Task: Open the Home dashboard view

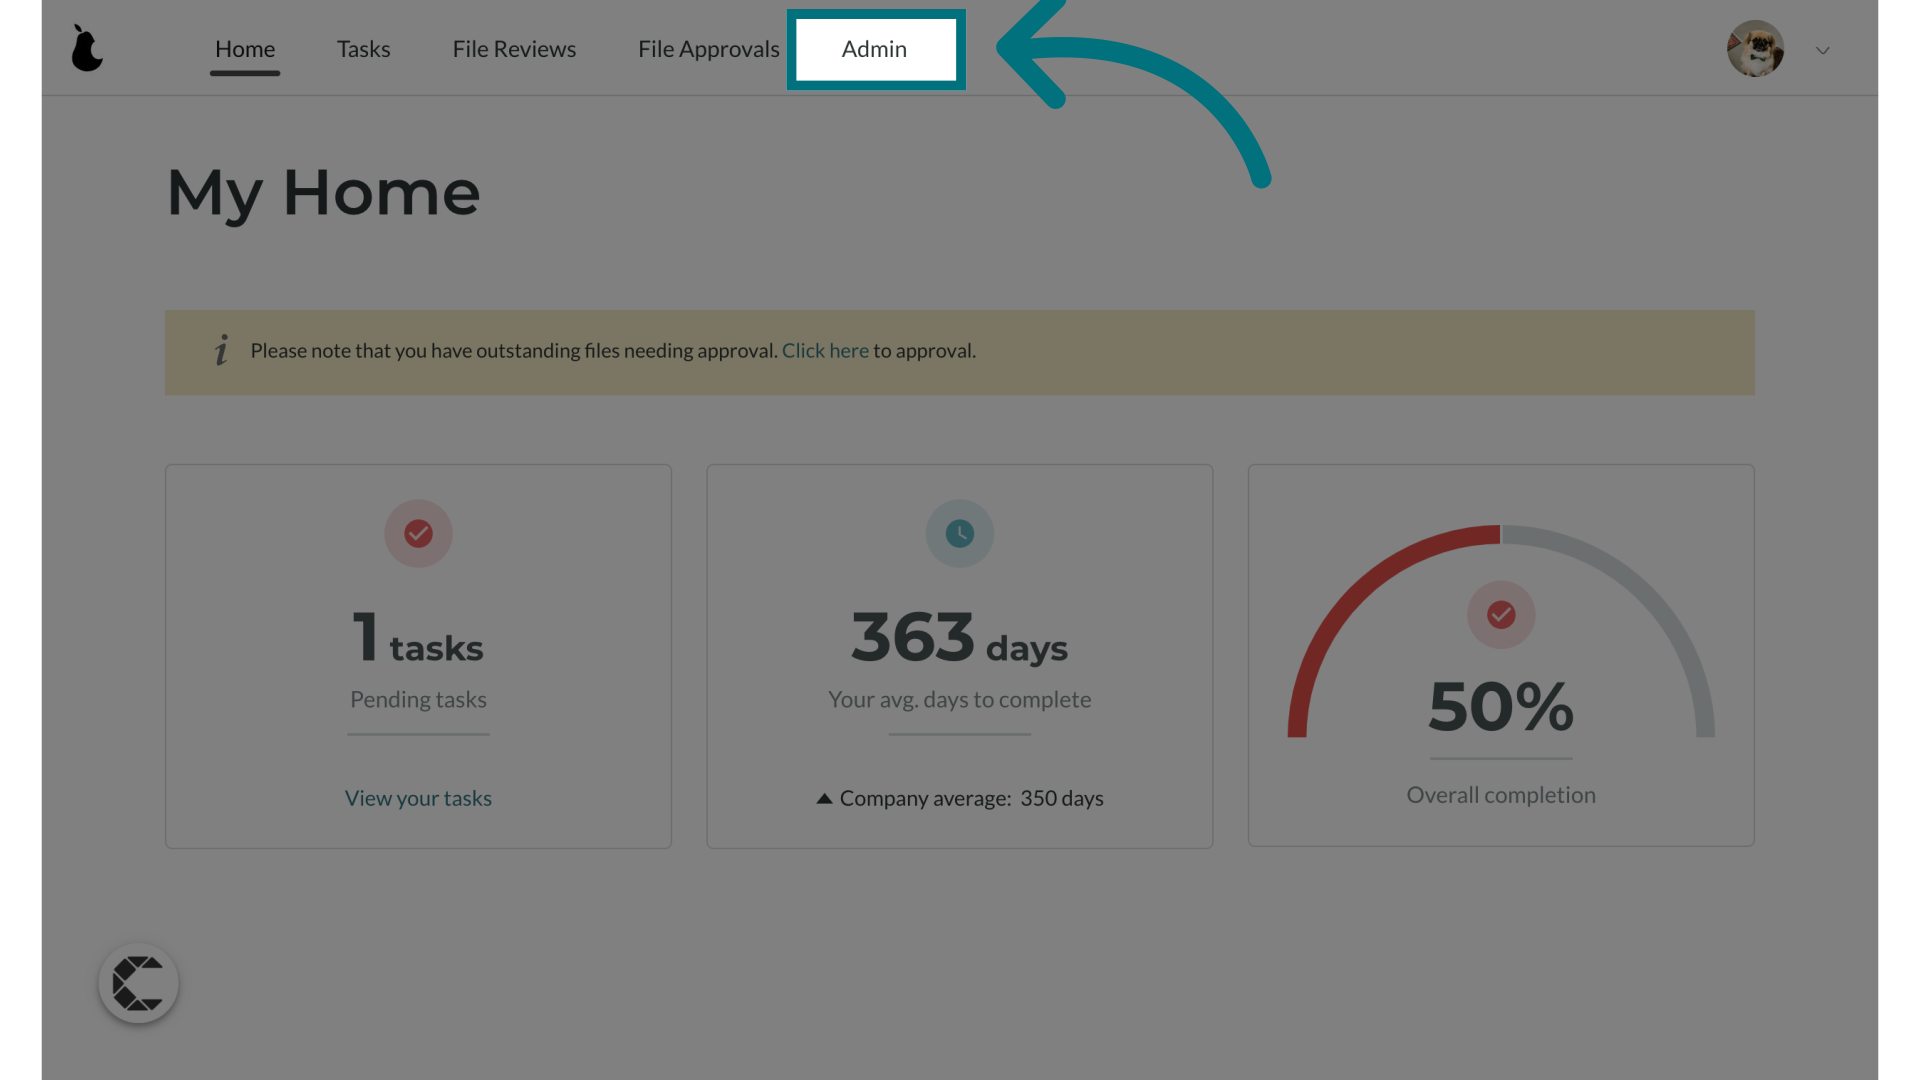Action: [244, 47]
